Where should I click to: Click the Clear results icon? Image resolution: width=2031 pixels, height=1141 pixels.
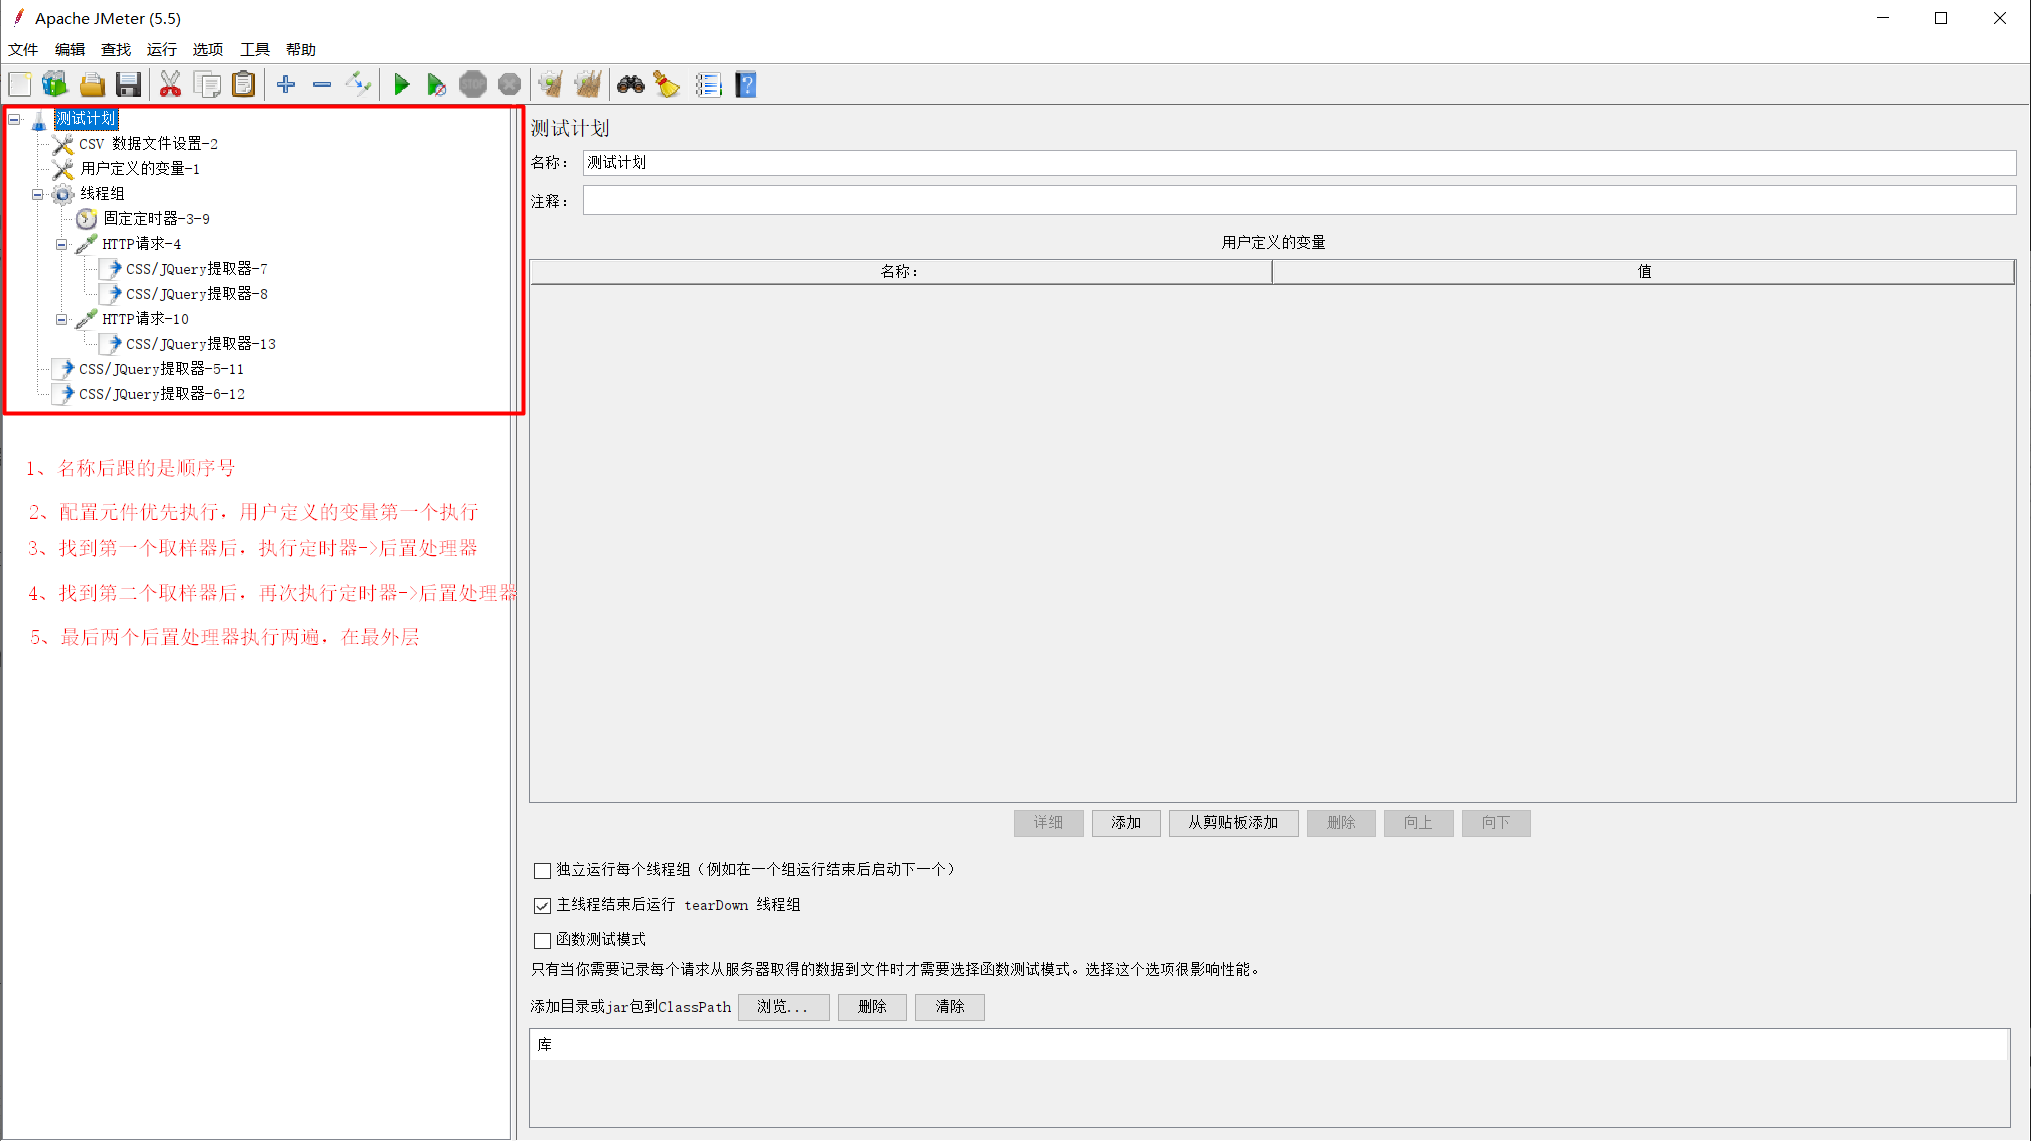click(x=551, y=85)
